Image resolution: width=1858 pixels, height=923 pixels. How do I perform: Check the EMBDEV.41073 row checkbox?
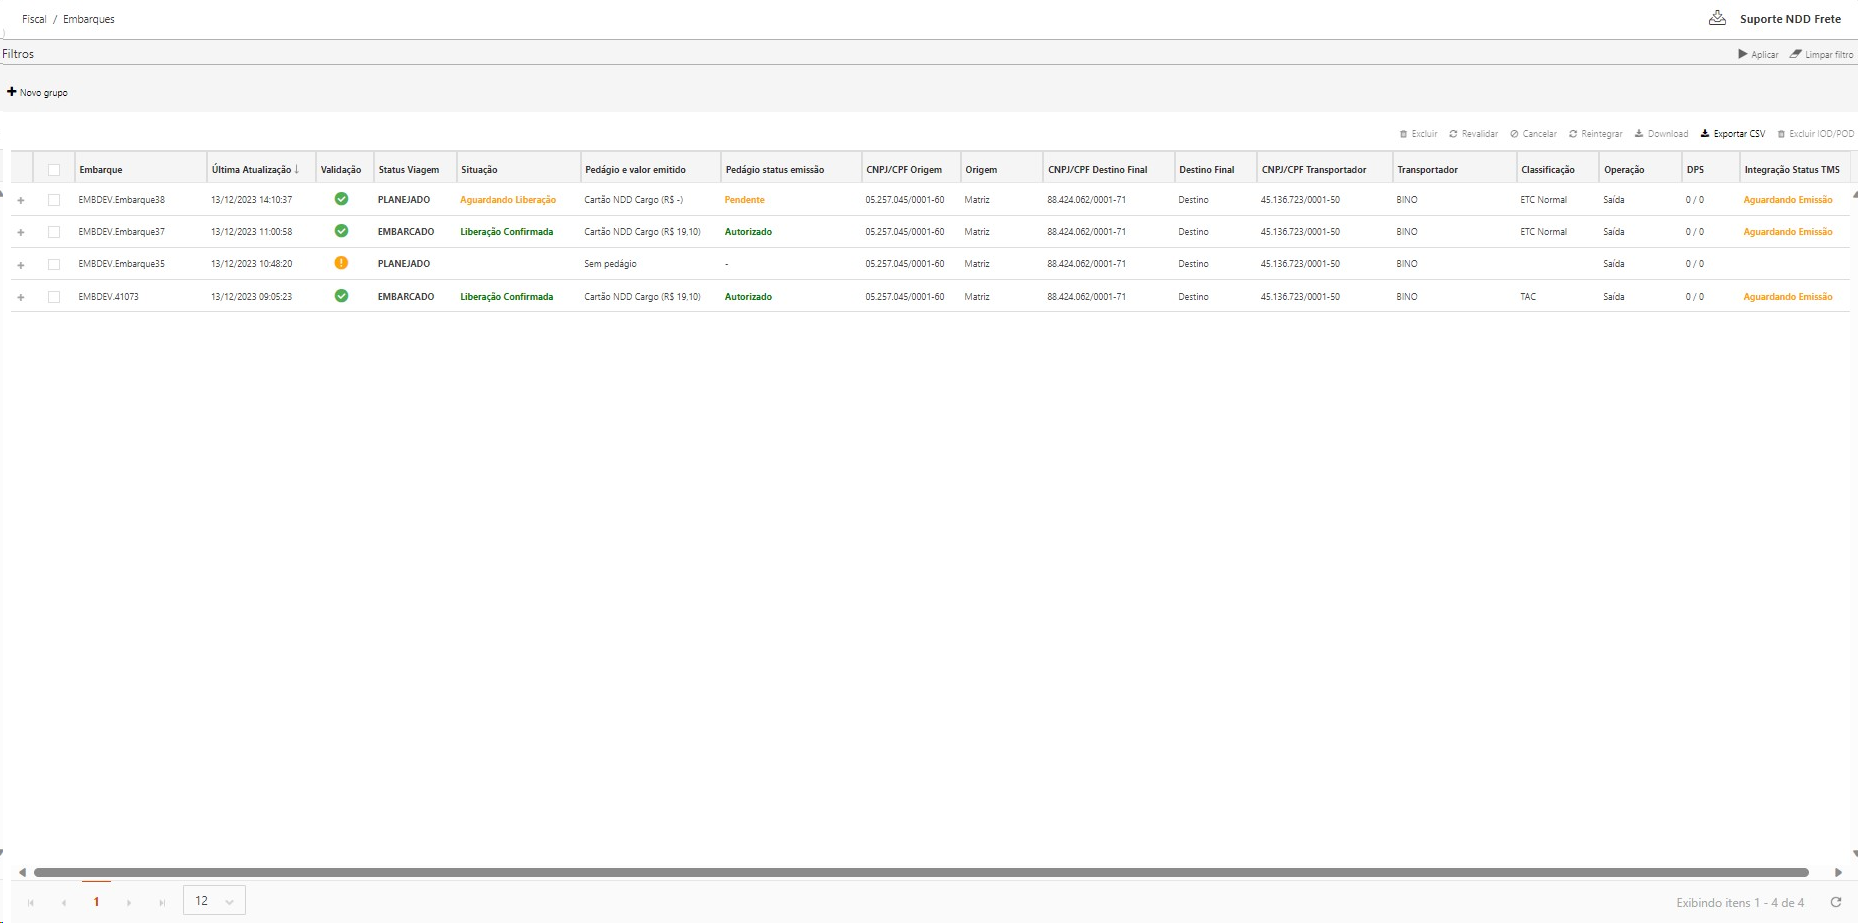(x=54, y=297)
